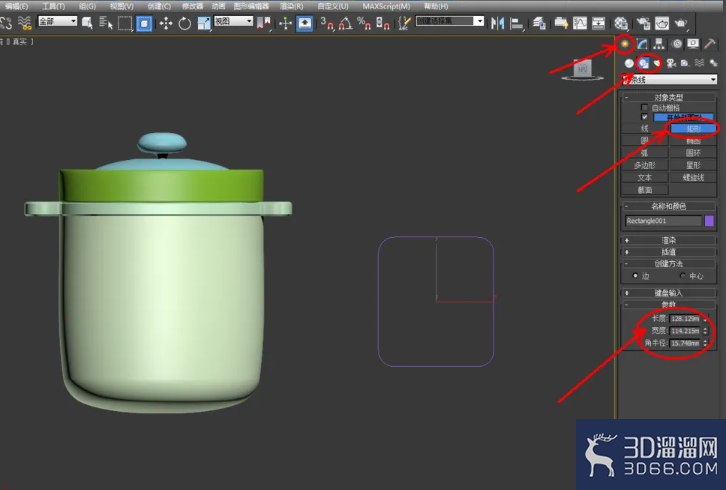The image size is (726, 490).
Task: Open the Rendered Frame Window icon
Action: (x=662, y=23)
